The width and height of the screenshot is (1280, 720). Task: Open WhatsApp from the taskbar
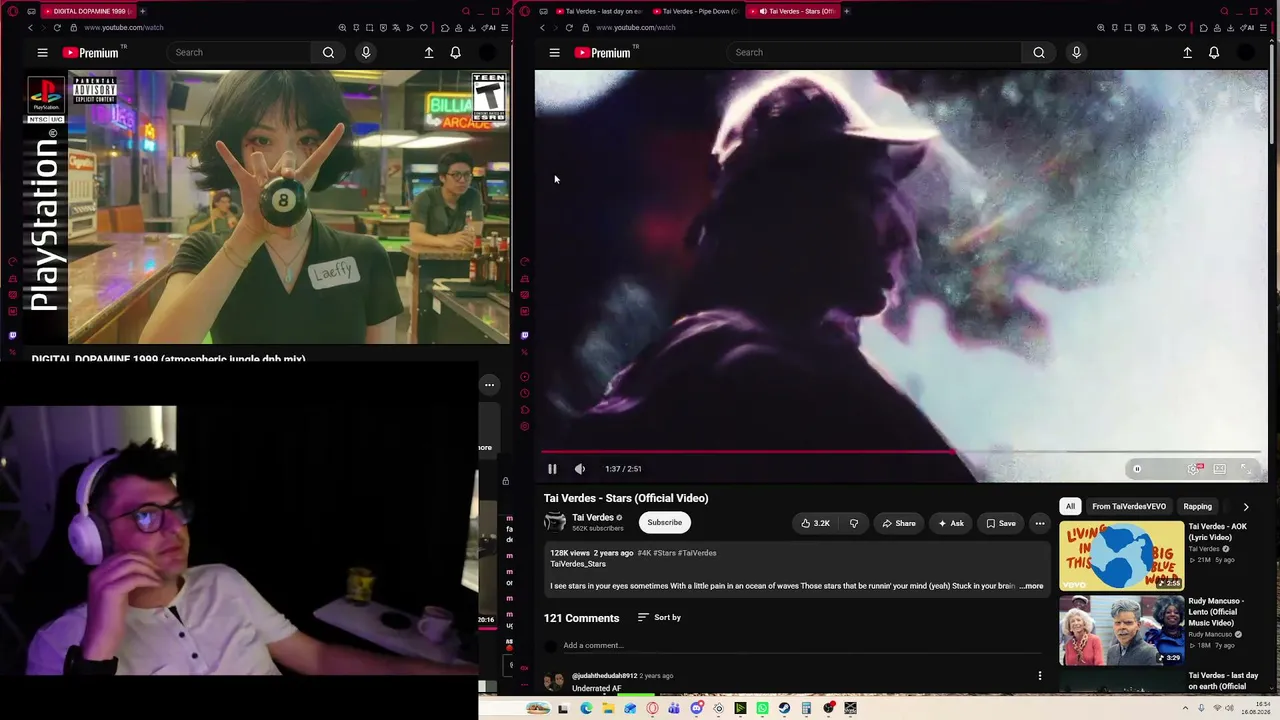tap(762, 709)
